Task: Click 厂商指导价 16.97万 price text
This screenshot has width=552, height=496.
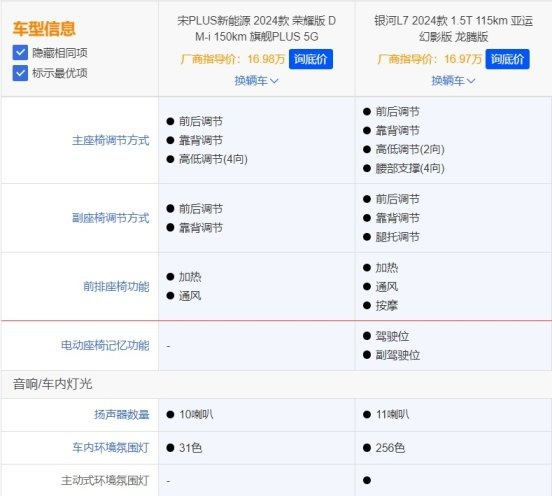Action: pyautogui.click(x=429, y=59)
